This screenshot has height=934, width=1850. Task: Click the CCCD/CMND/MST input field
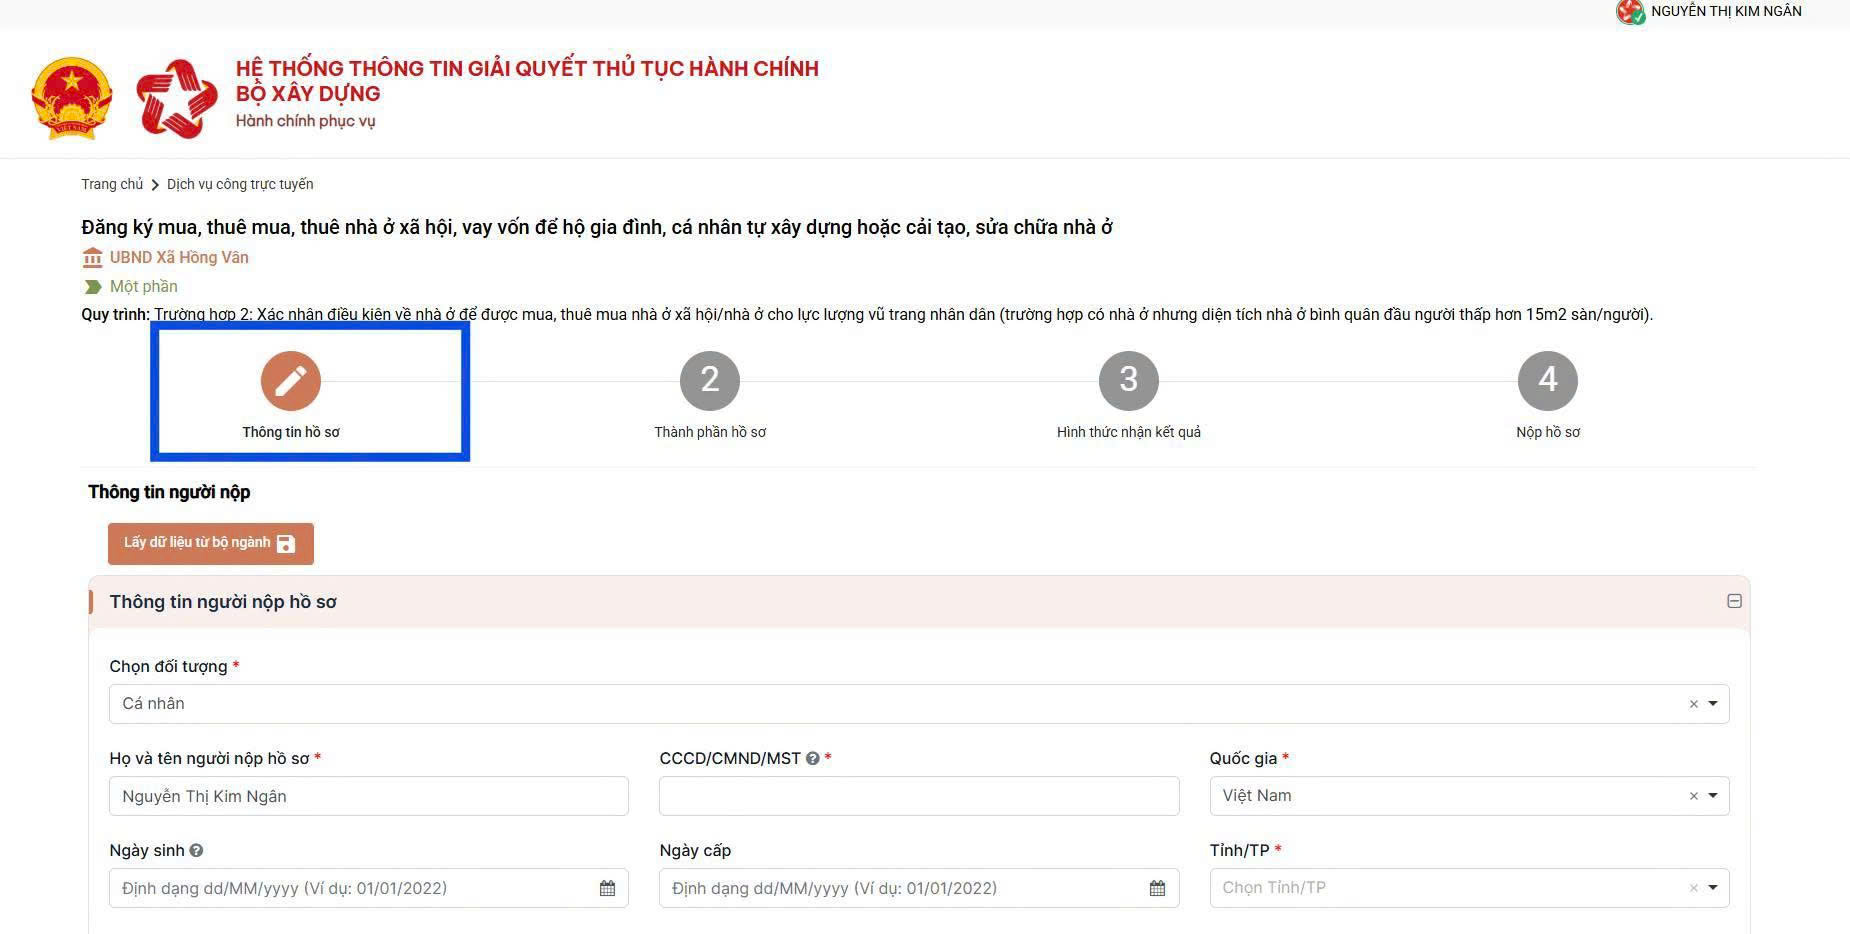(919, 796)
